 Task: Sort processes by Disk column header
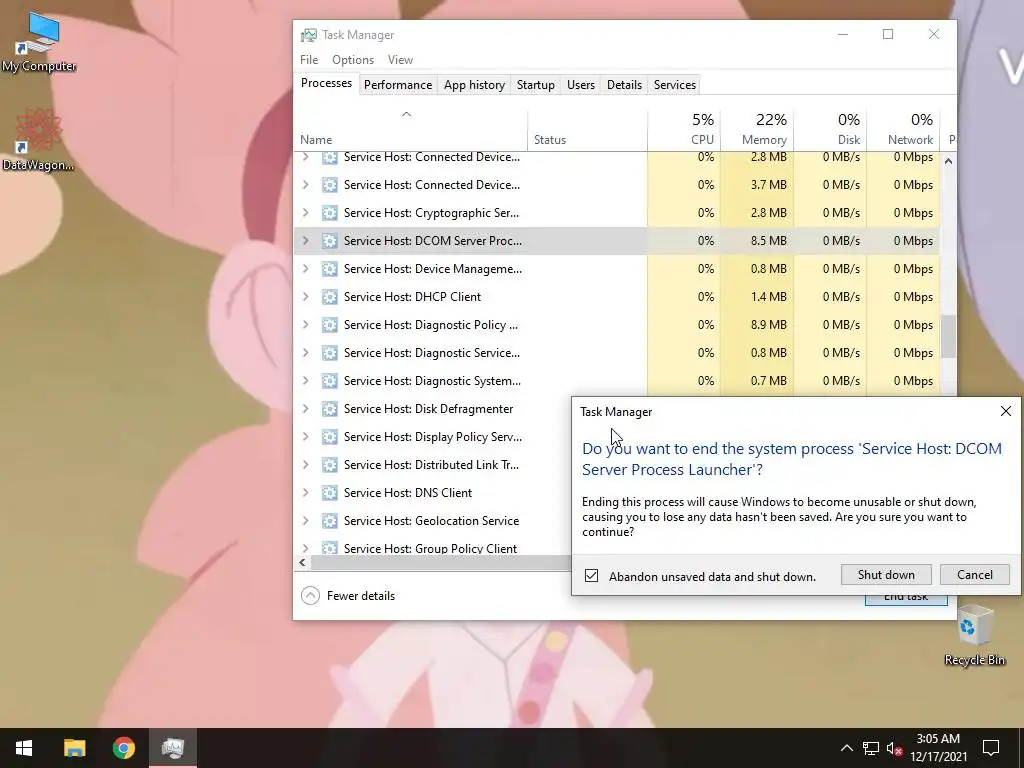830,130
